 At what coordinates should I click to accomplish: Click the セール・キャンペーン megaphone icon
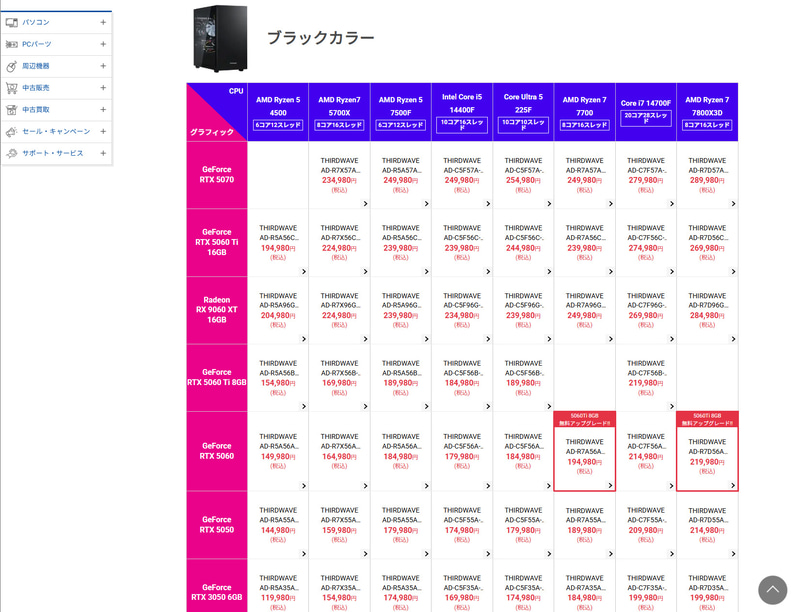point(12,132)
